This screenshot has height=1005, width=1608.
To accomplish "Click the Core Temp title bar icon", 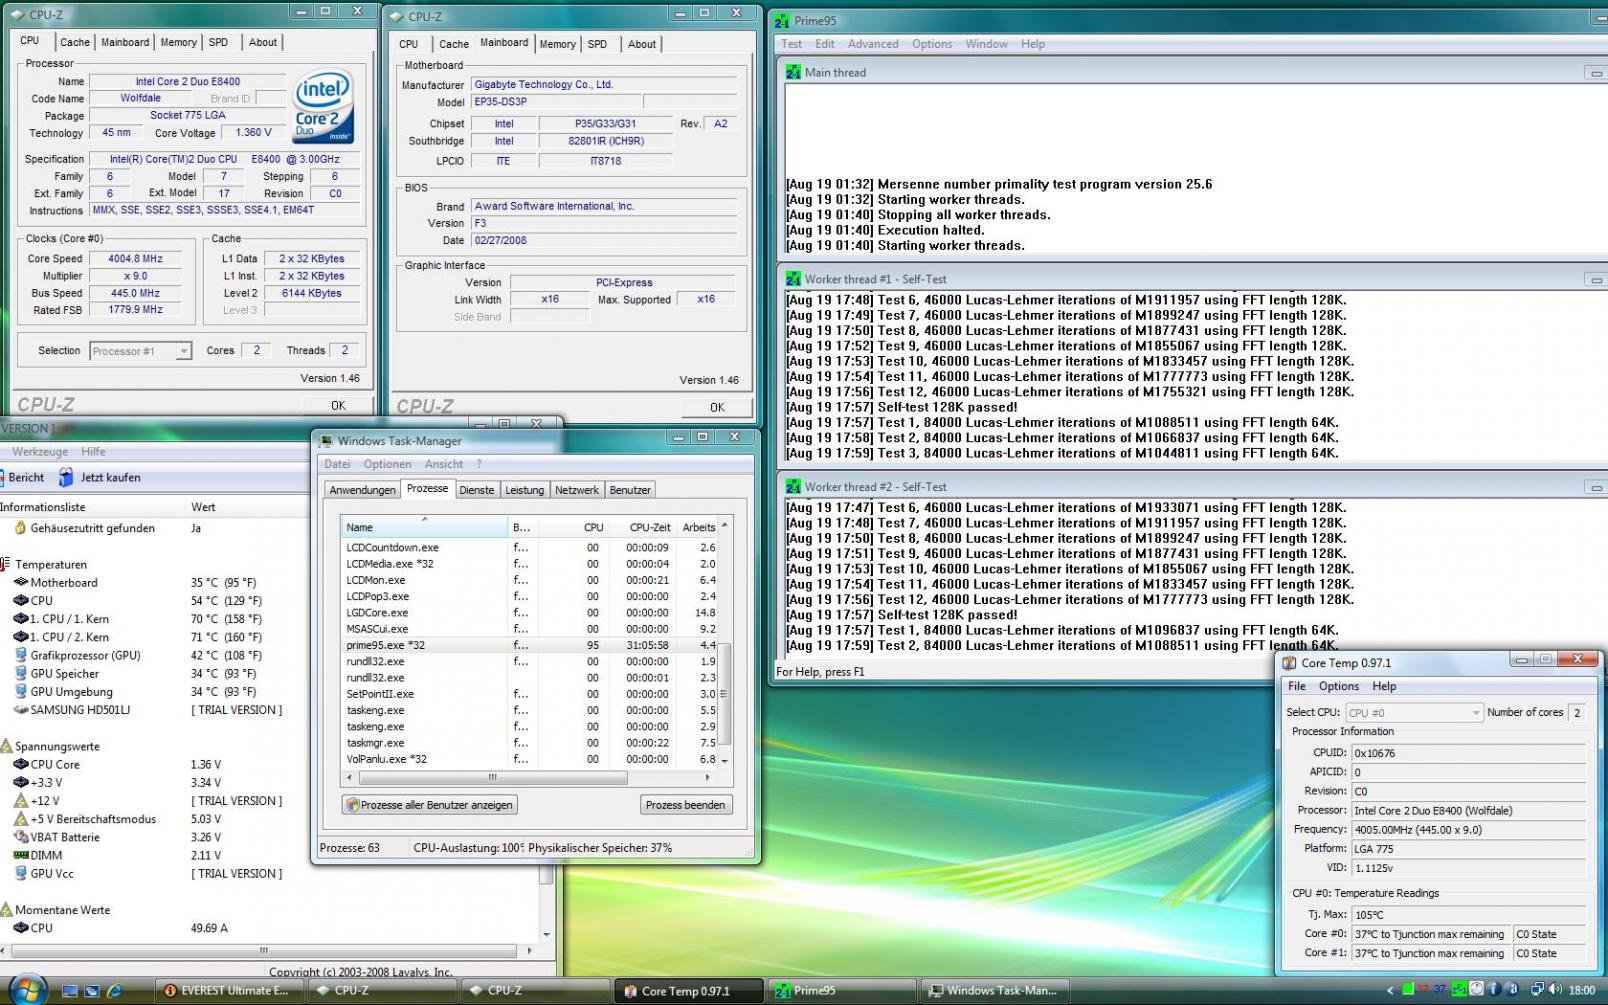I will pos(1289,663).
